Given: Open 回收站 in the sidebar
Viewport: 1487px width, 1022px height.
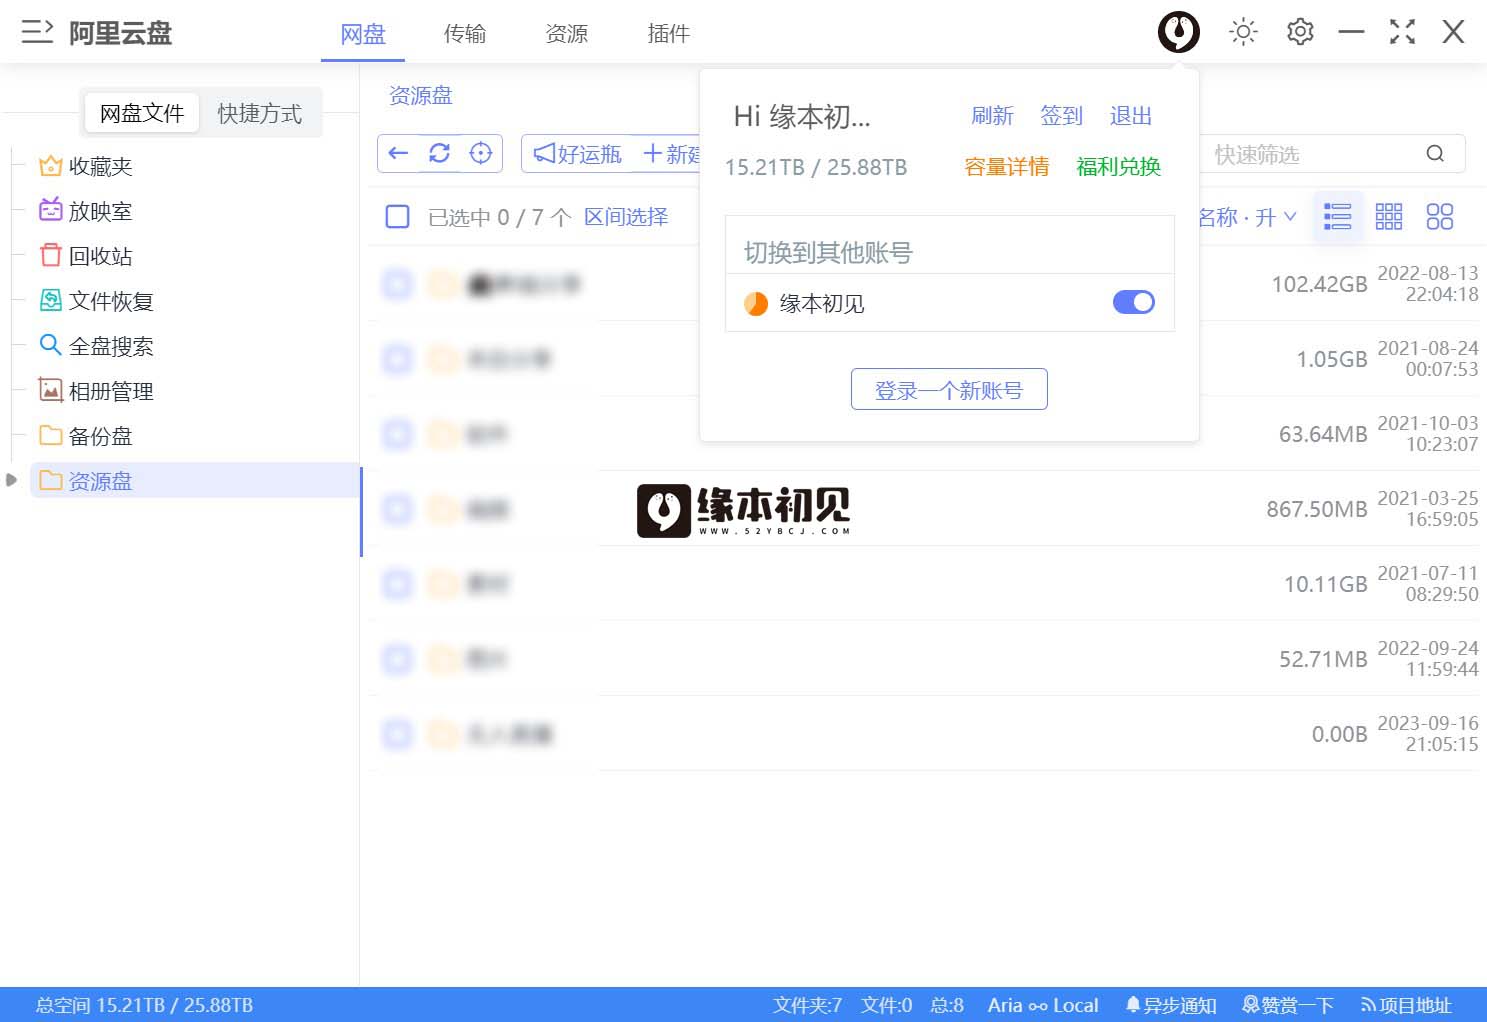Looking at the screenshot, I should click(85, 256).
